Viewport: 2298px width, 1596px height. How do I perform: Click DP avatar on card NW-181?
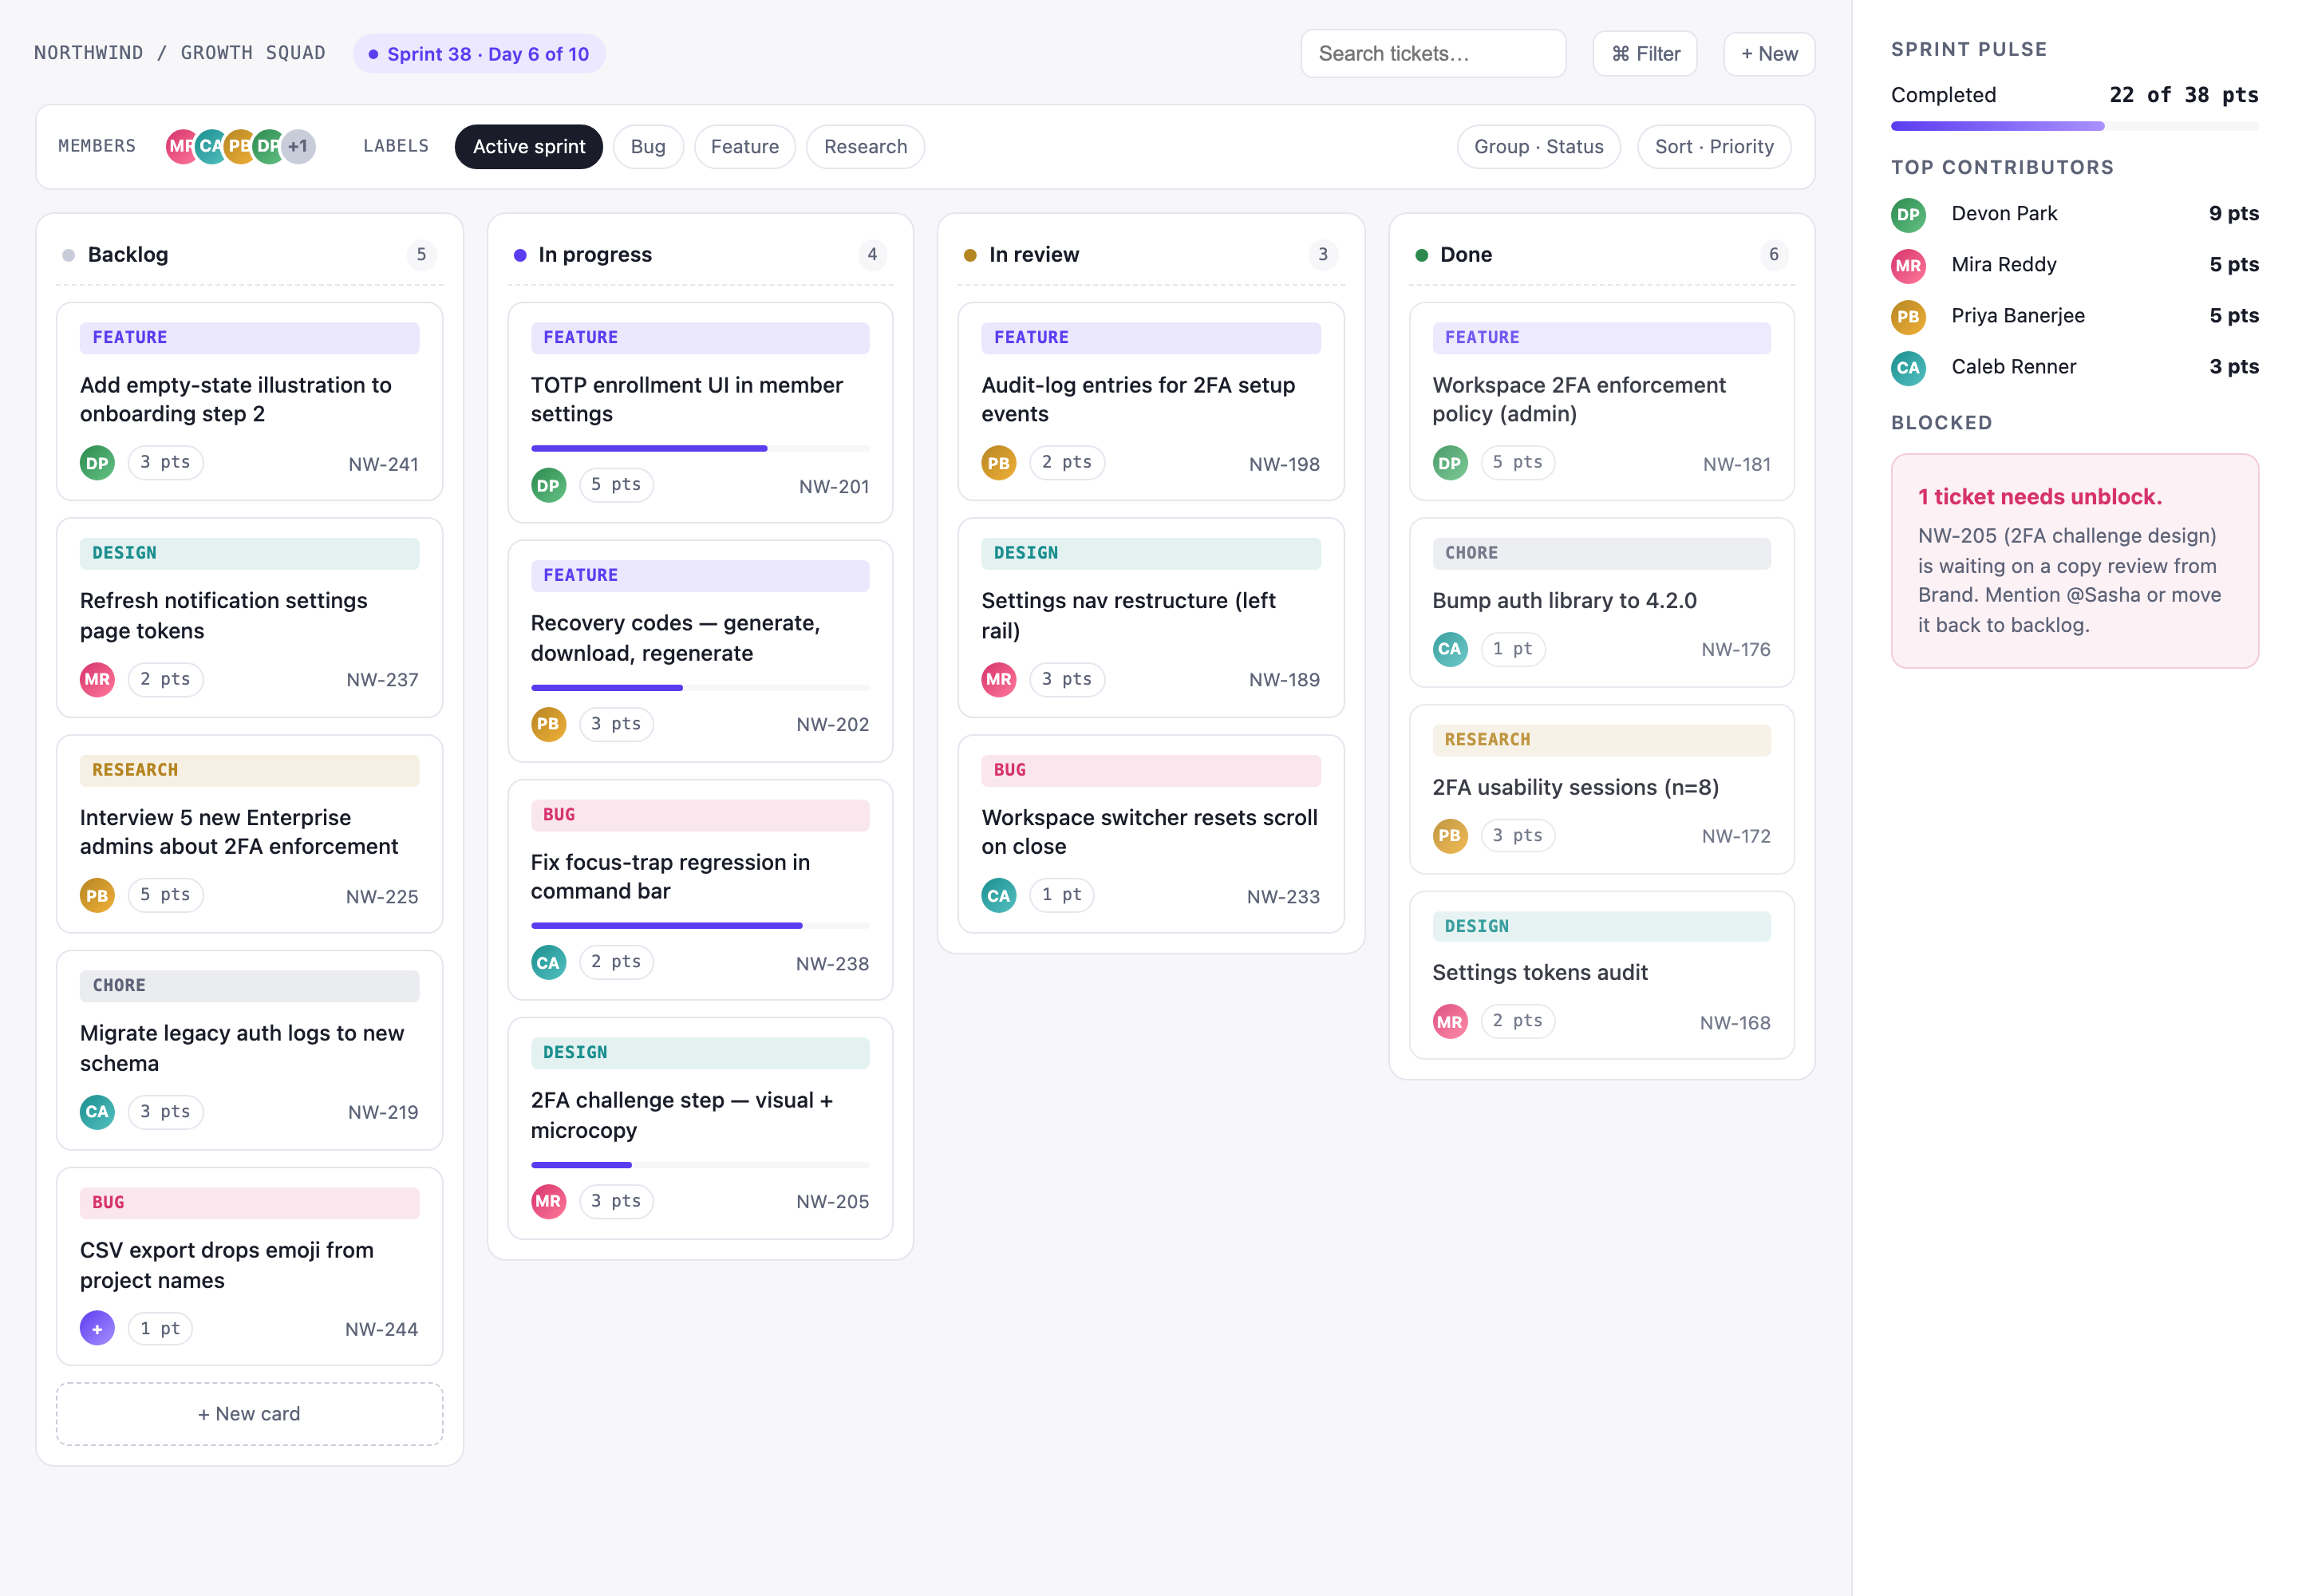(x=1450, y=463)
